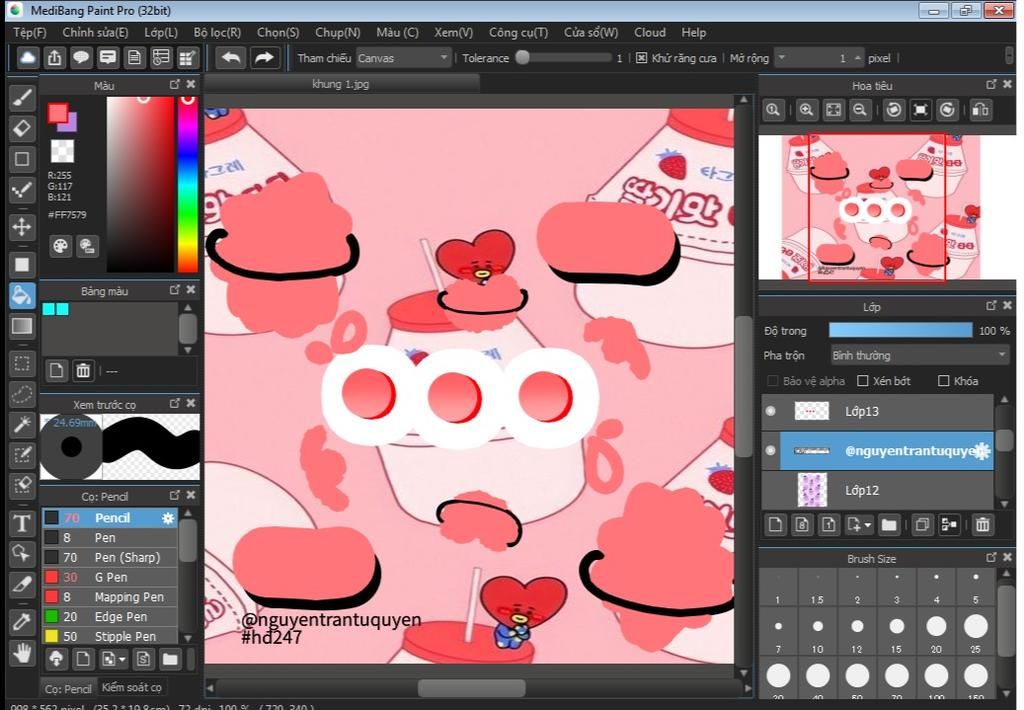Screen dimensions: 1024x710
Task: Click the foreground pink color swatch
Action: (57, 114)
